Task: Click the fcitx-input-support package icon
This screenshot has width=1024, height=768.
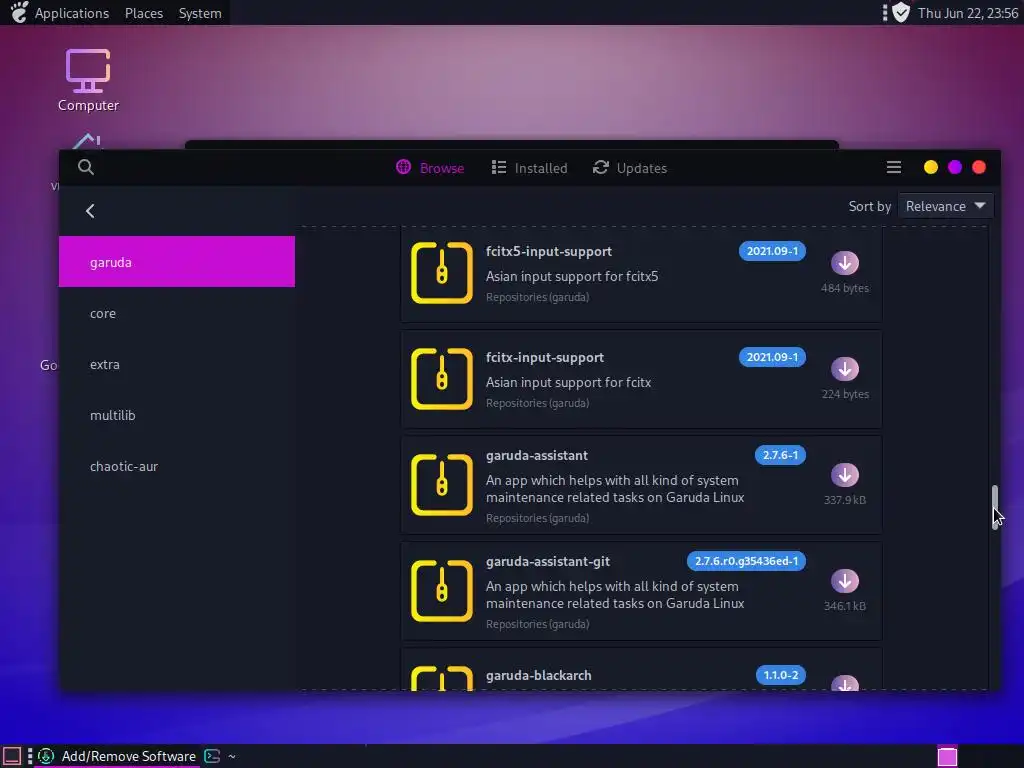Action: 442,378
